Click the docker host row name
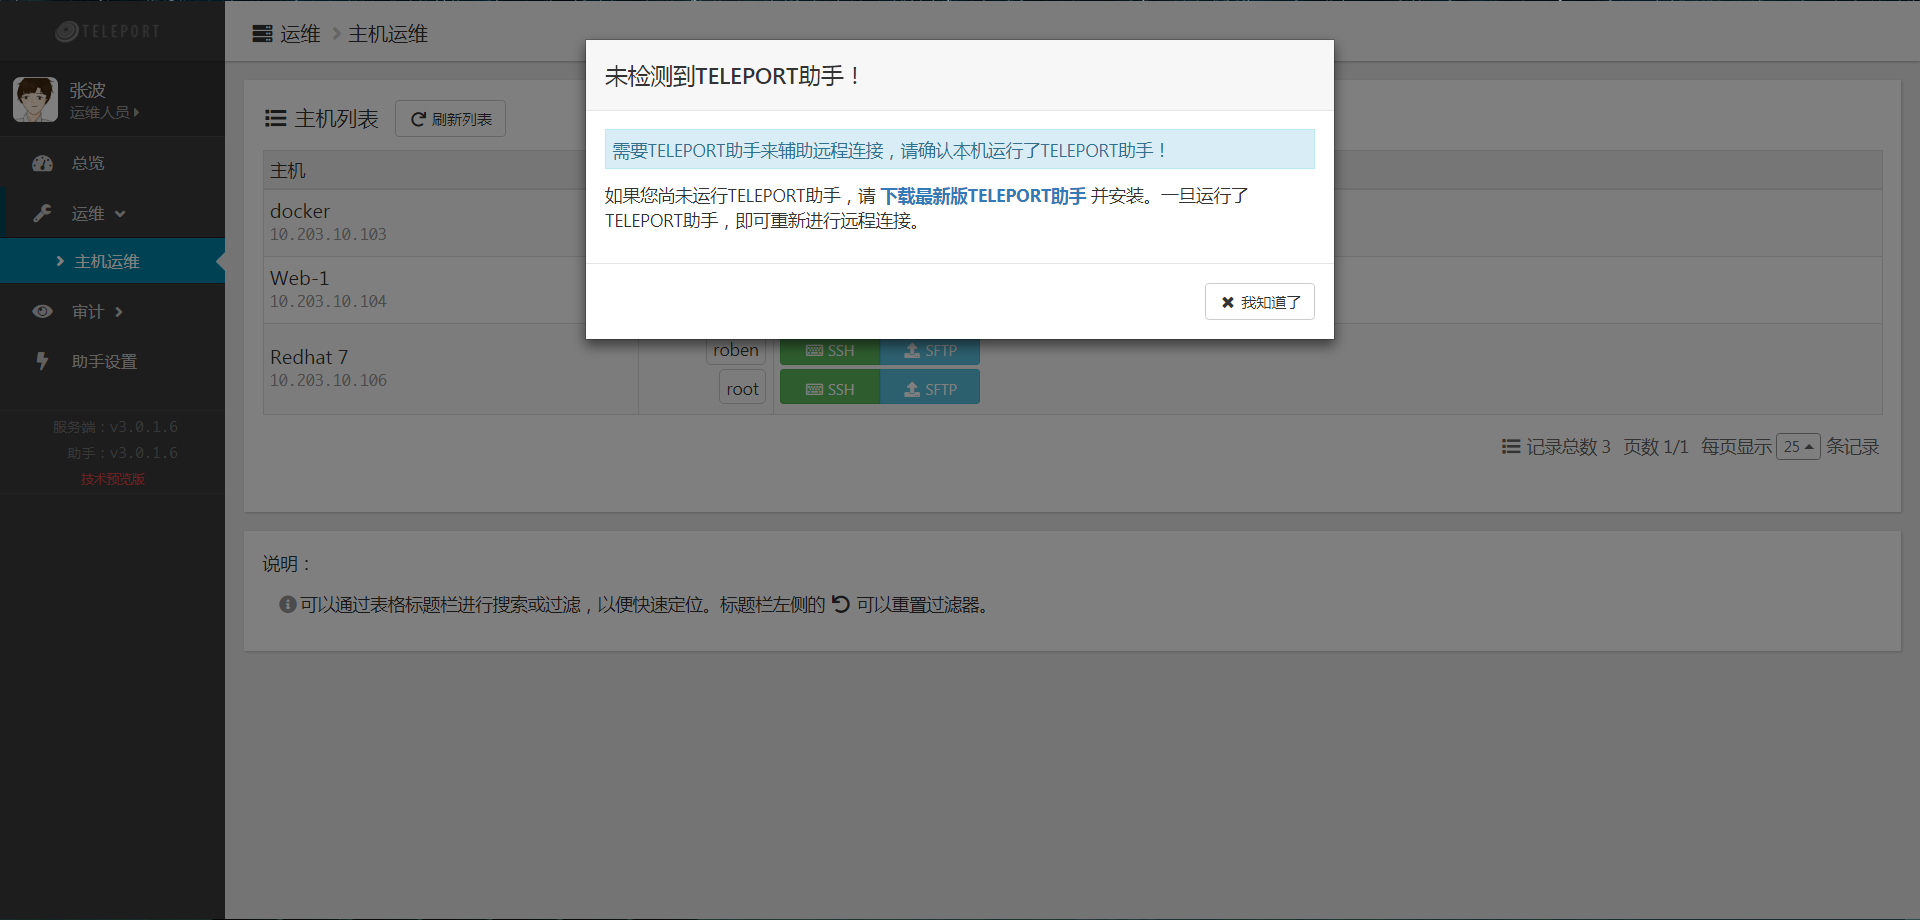1920x920 pixels. 300,211
